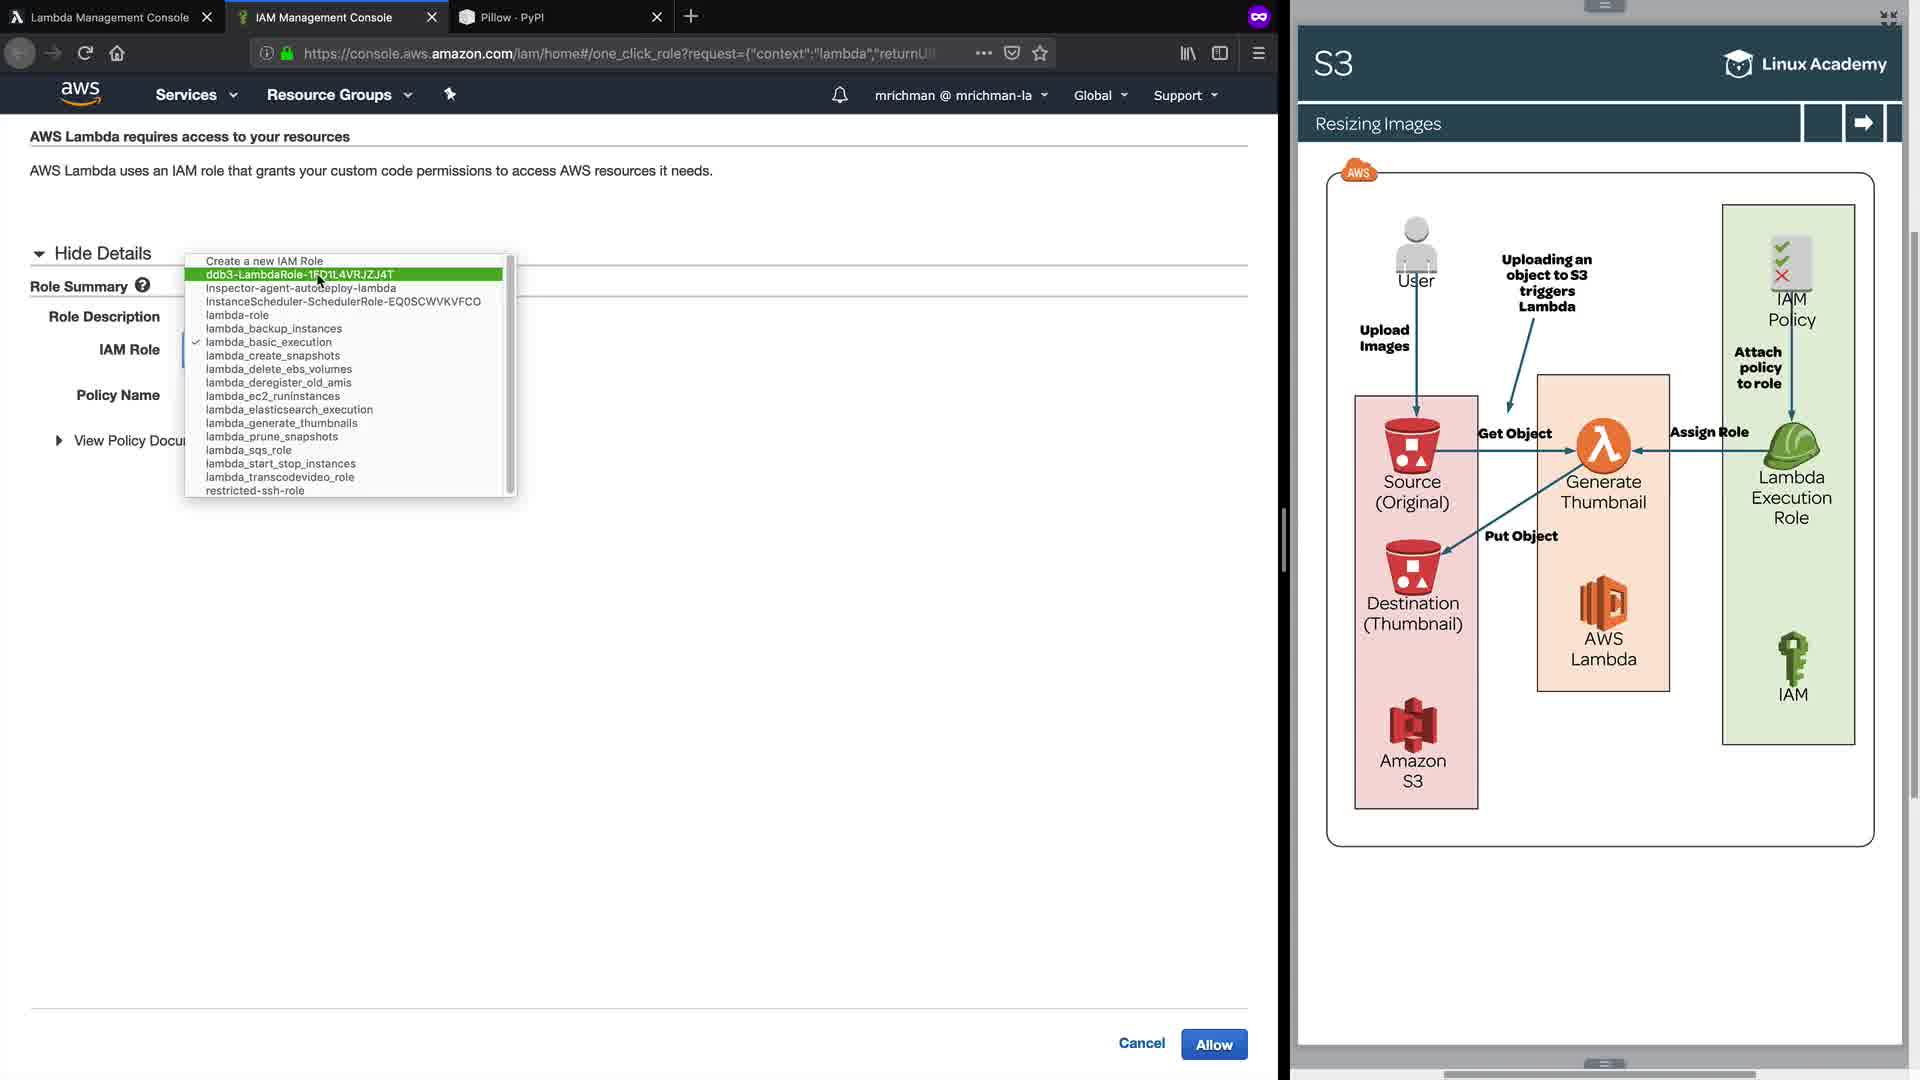Reload the page with the refresh icon
The image size is (1920, 1080).
tap(85, 53)
